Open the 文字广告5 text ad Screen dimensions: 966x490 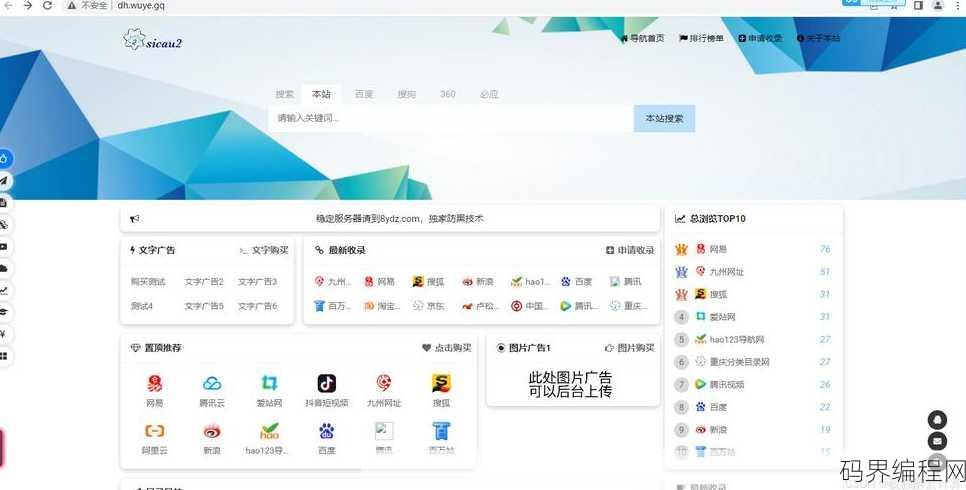coord(204,306)
